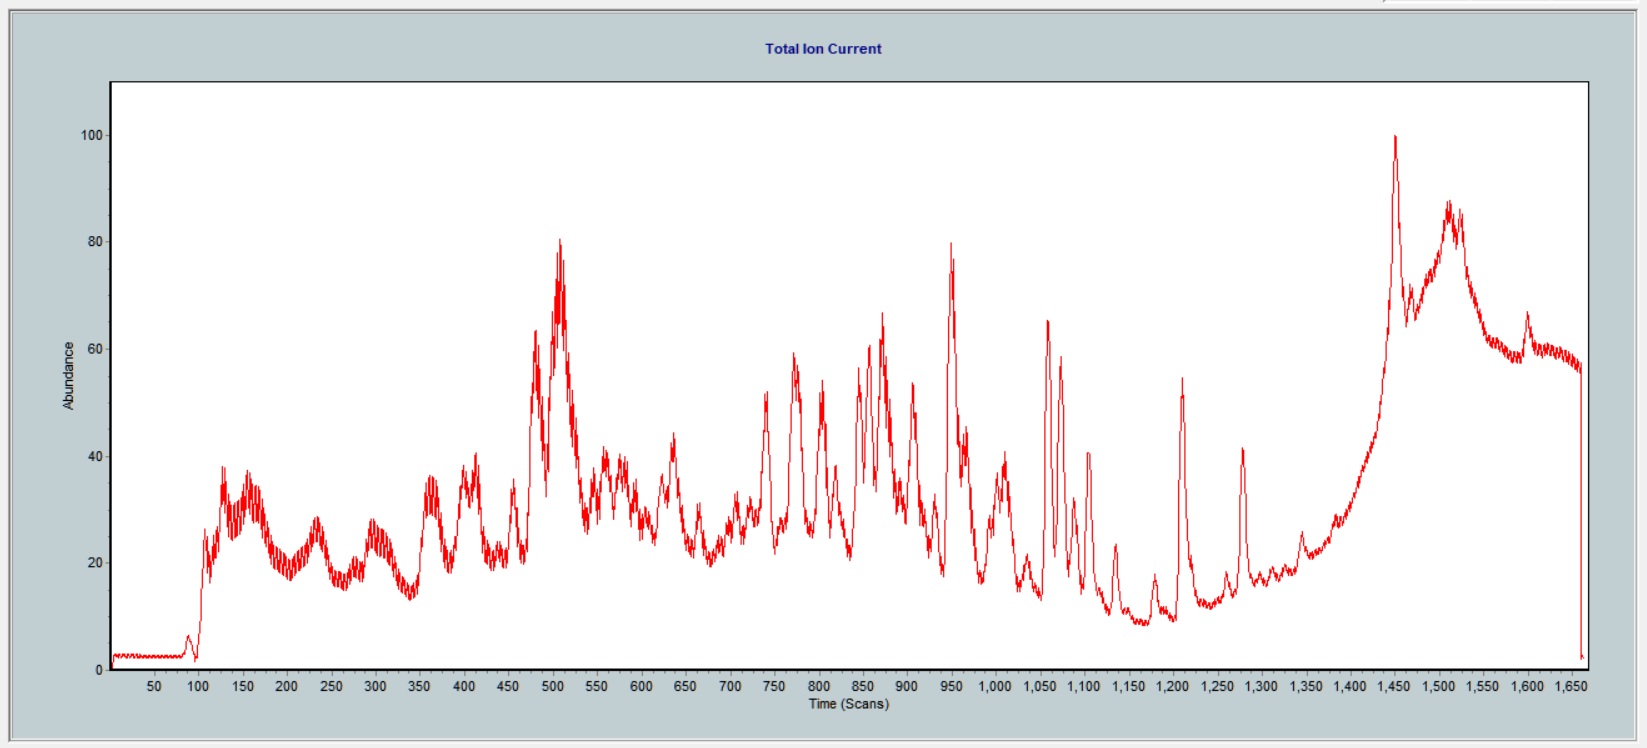Viewport: 1647px width, 748px height.
Task: Select the peak apex near scan 1,050
Action: click(1047, 323)
